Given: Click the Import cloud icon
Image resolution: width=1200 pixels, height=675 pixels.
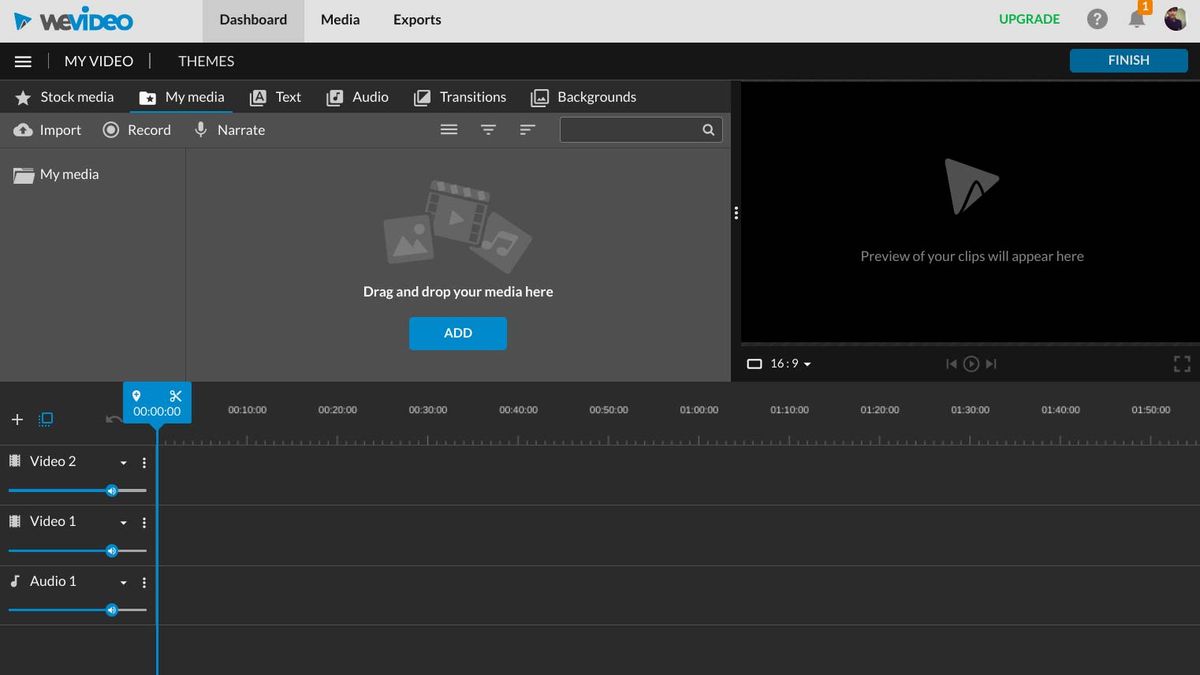Looking at the screenshot, I should (x=24, y=129).
